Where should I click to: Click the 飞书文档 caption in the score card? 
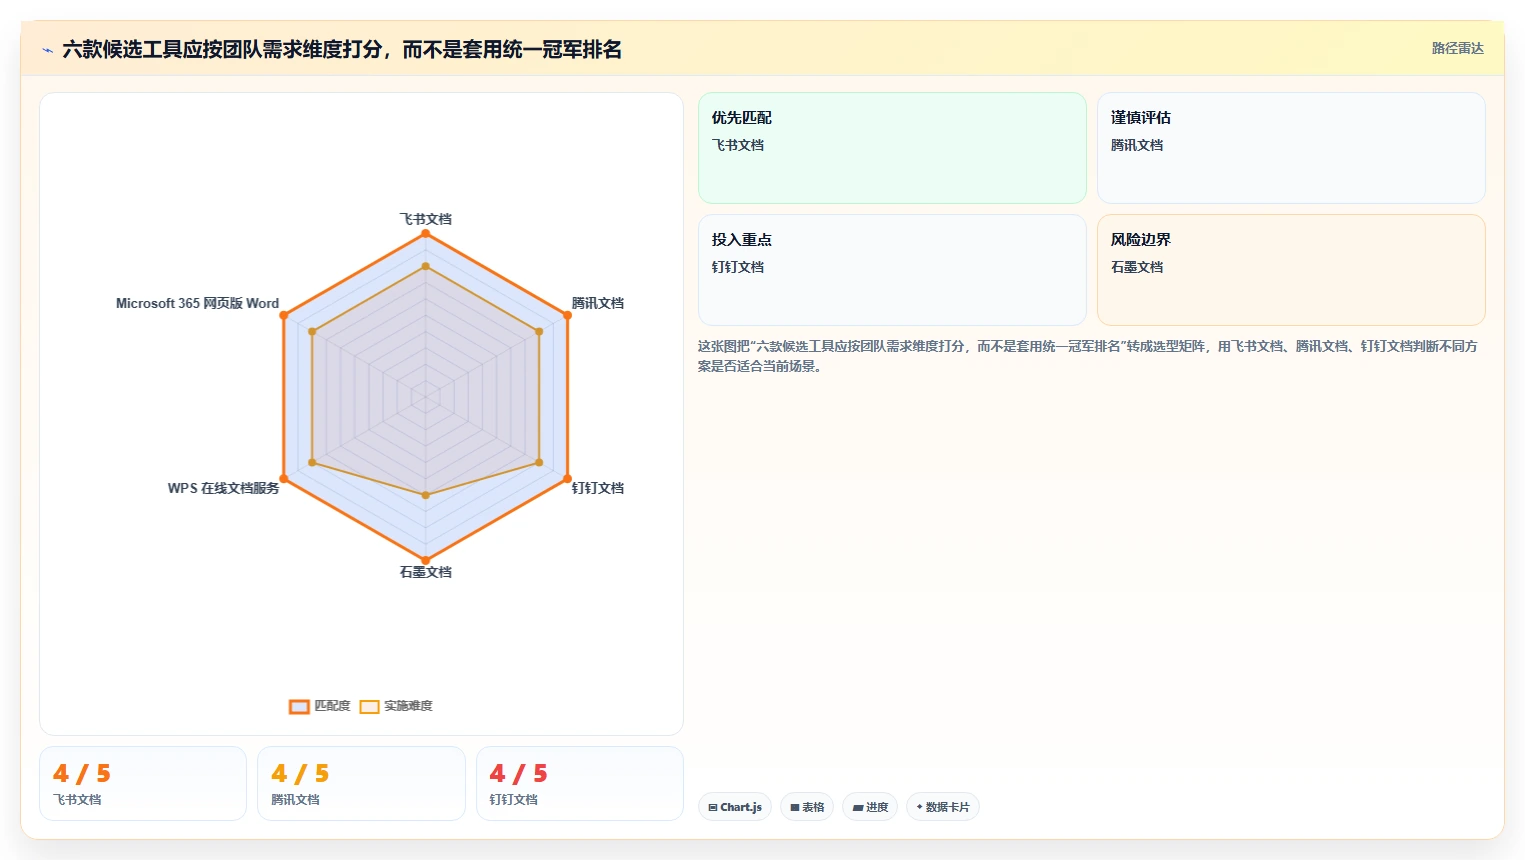[x=77, y=800]
